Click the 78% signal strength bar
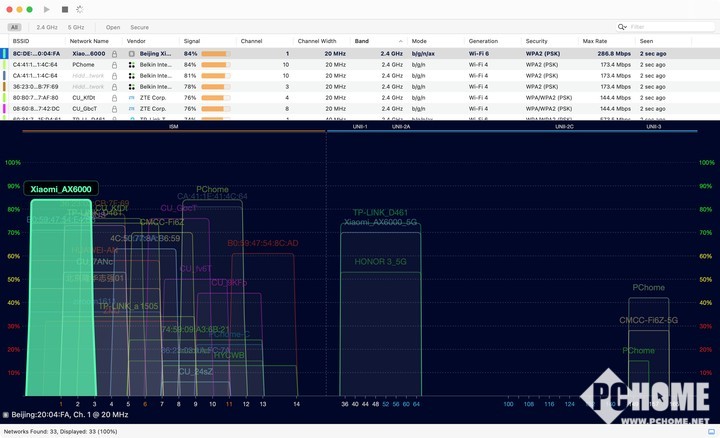The image size is (720, 438). [216, 87]
